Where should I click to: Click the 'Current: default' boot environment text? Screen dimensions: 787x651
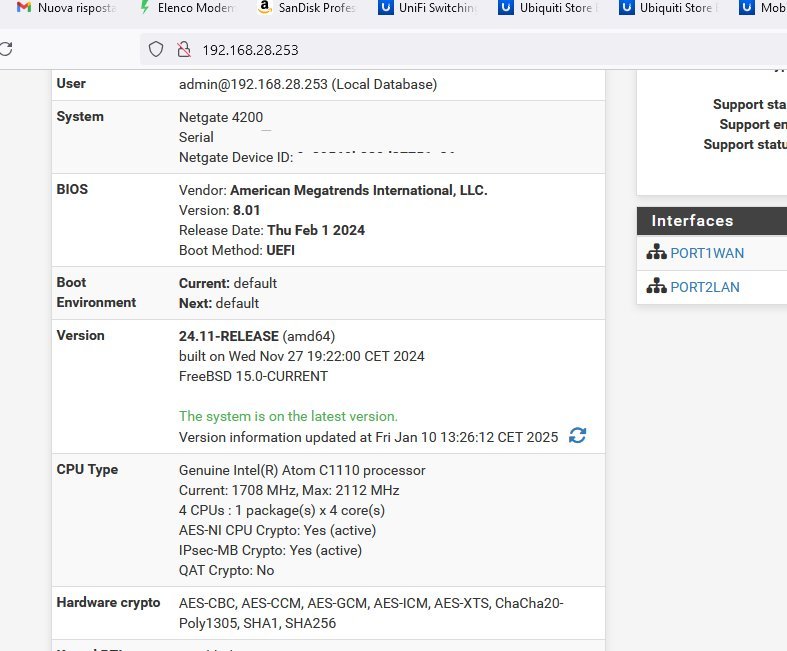228,283
